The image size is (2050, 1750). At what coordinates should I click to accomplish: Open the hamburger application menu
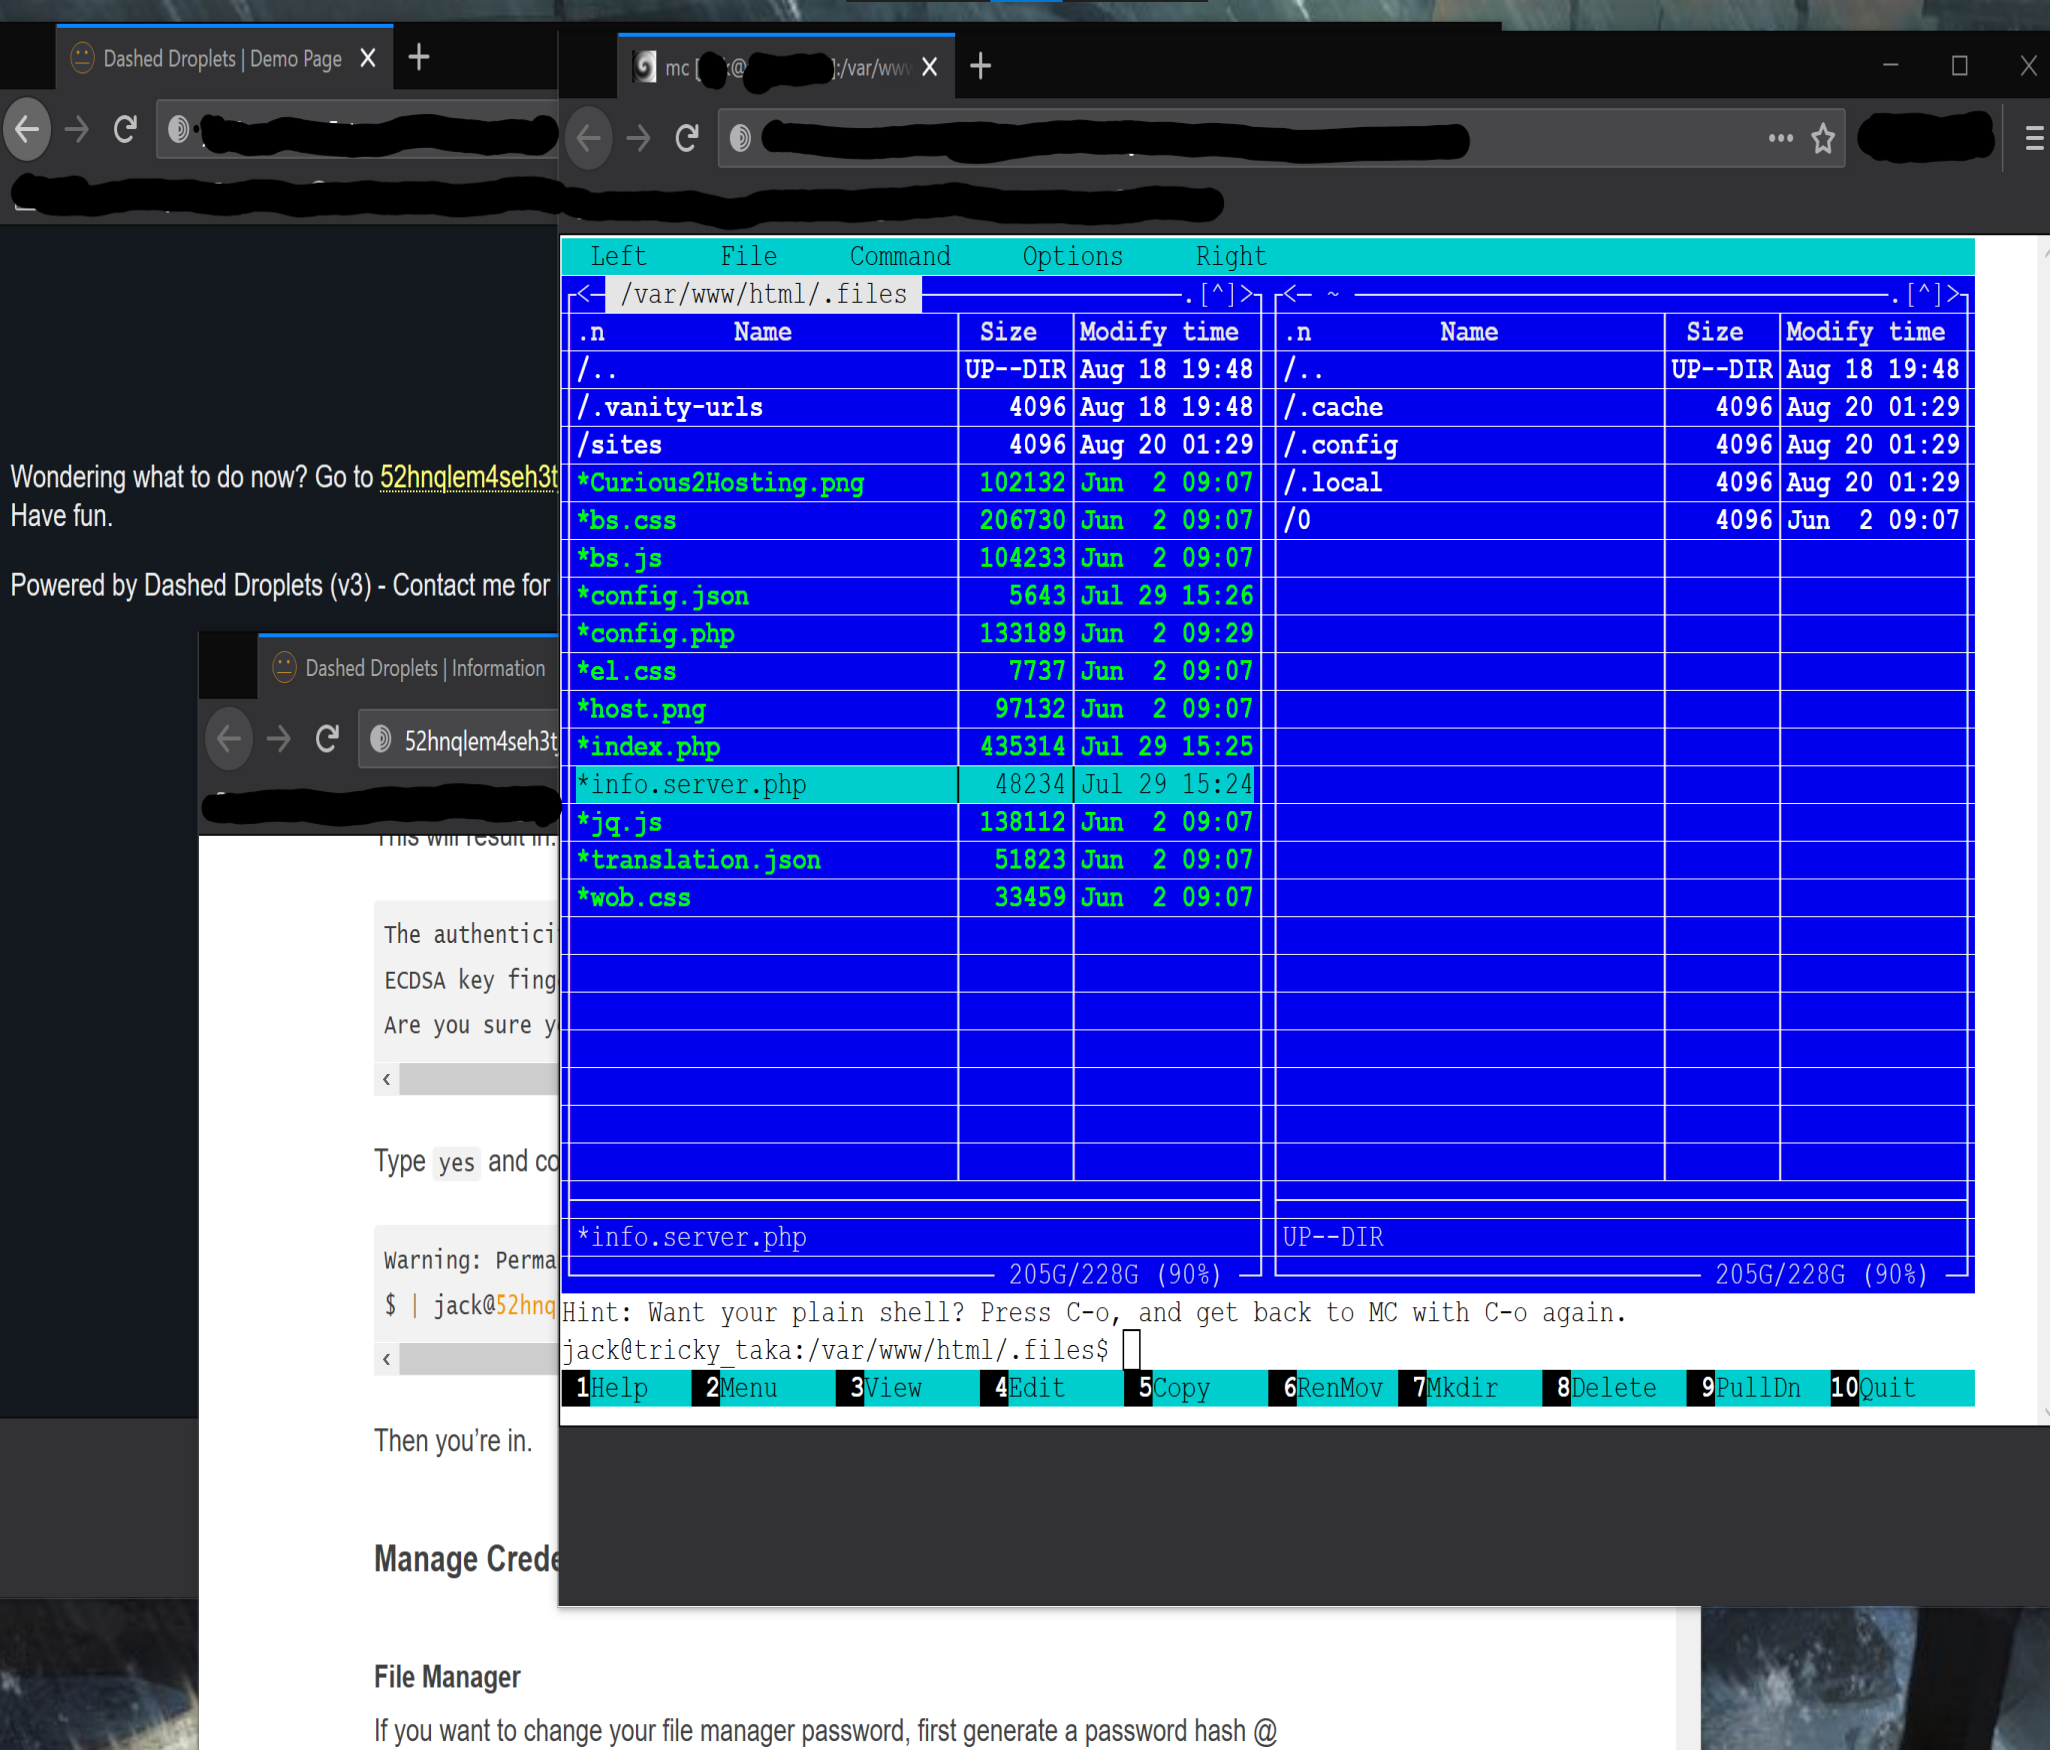tap(2033, 138)
